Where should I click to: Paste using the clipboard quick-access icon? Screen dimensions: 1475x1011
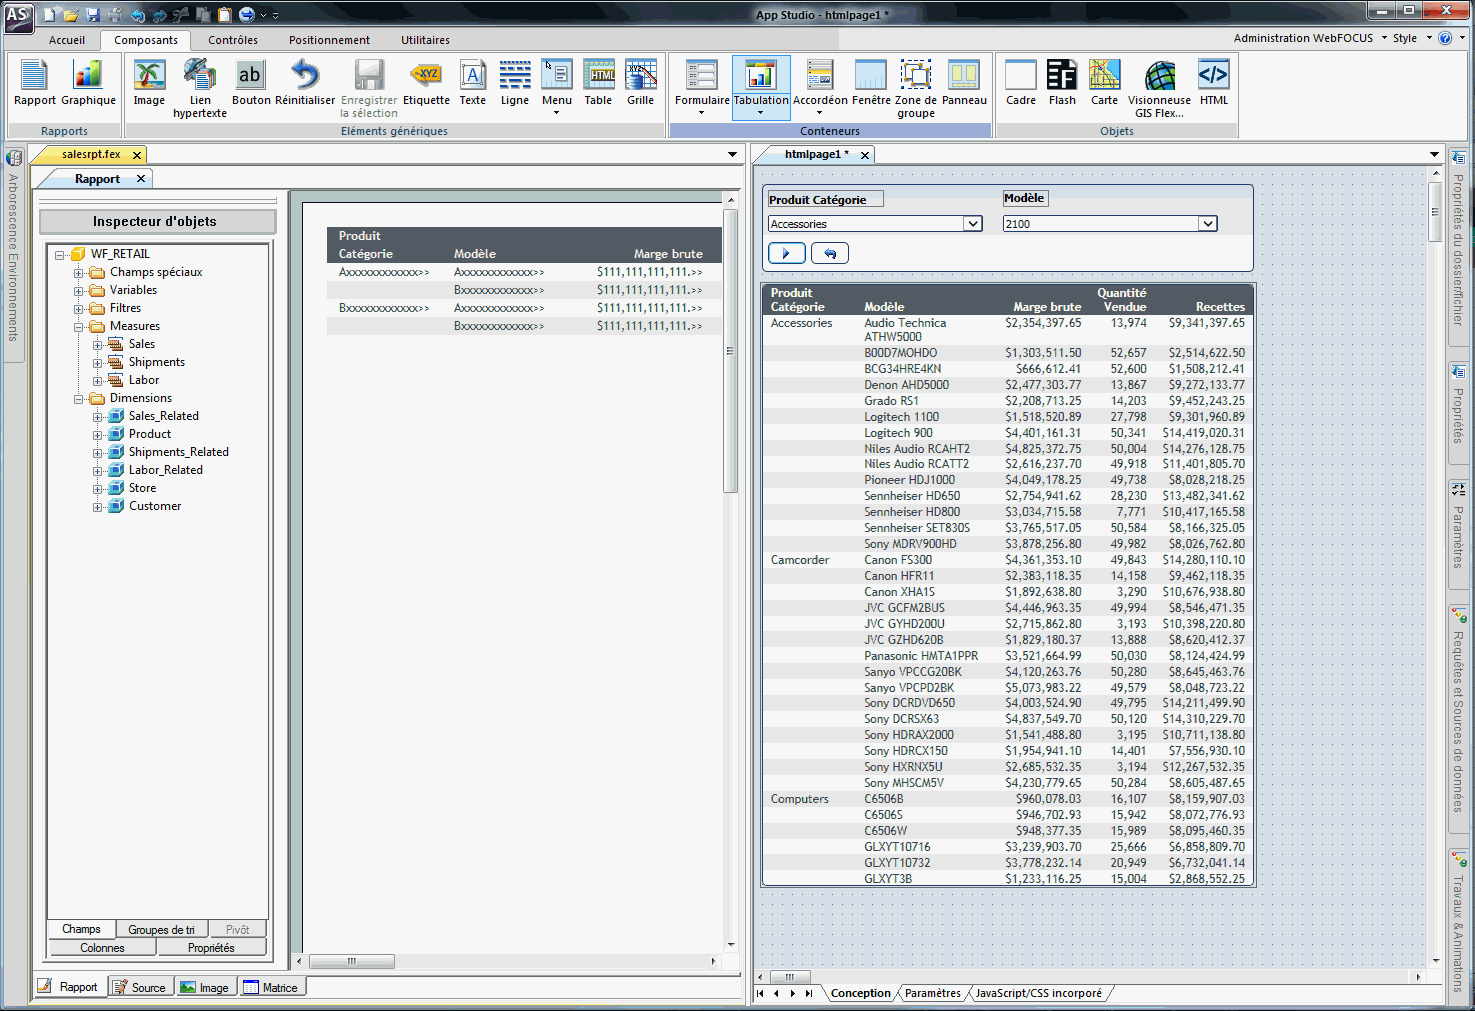[225, 15]
